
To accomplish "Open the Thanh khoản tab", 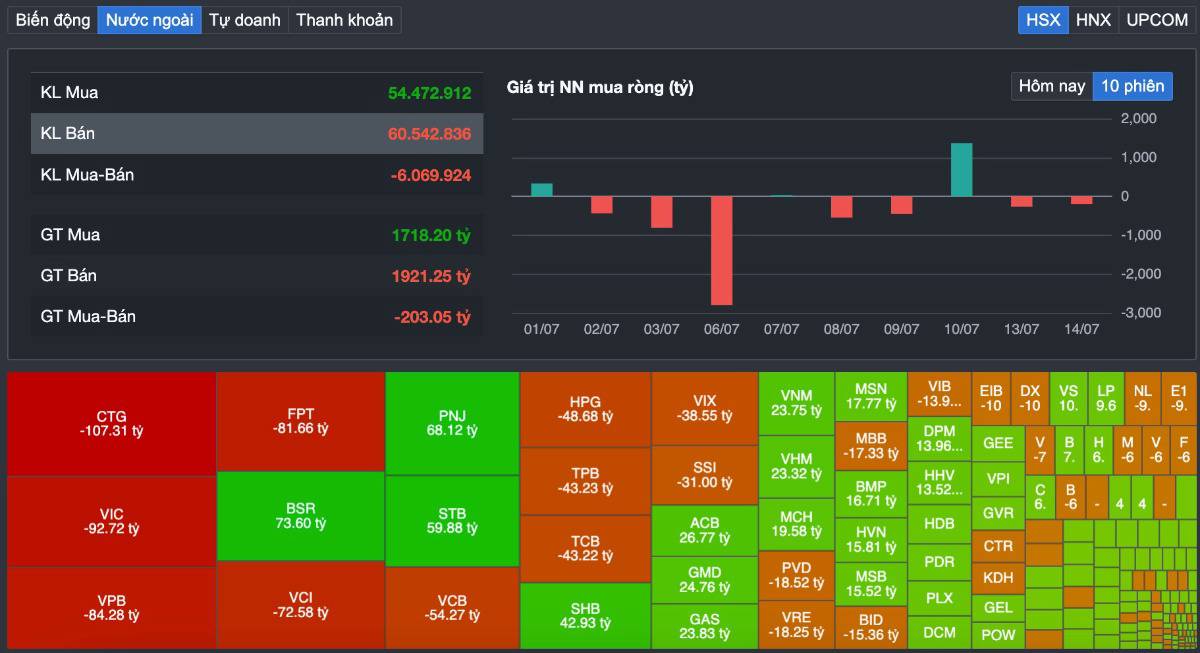I will coord(344,20).
